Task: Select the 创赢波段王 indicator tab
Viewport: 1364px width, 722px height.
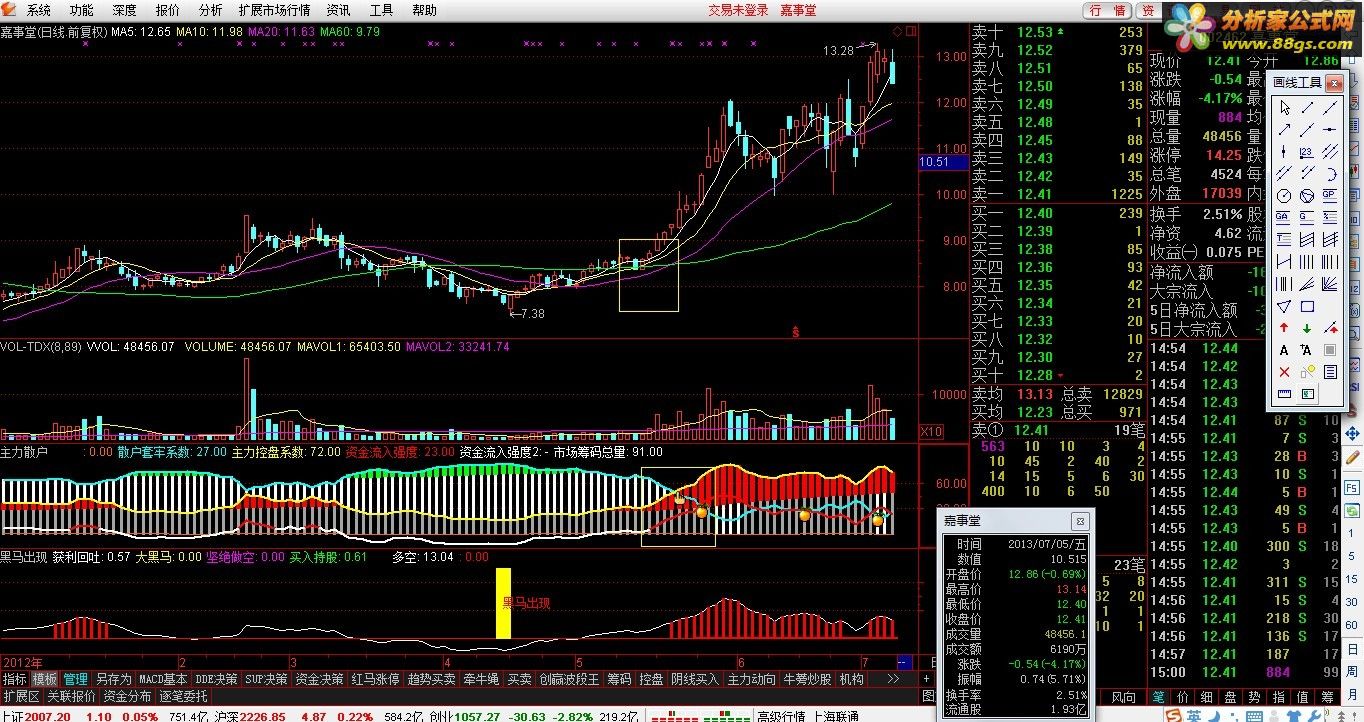Action: click(x=570, y=679)
